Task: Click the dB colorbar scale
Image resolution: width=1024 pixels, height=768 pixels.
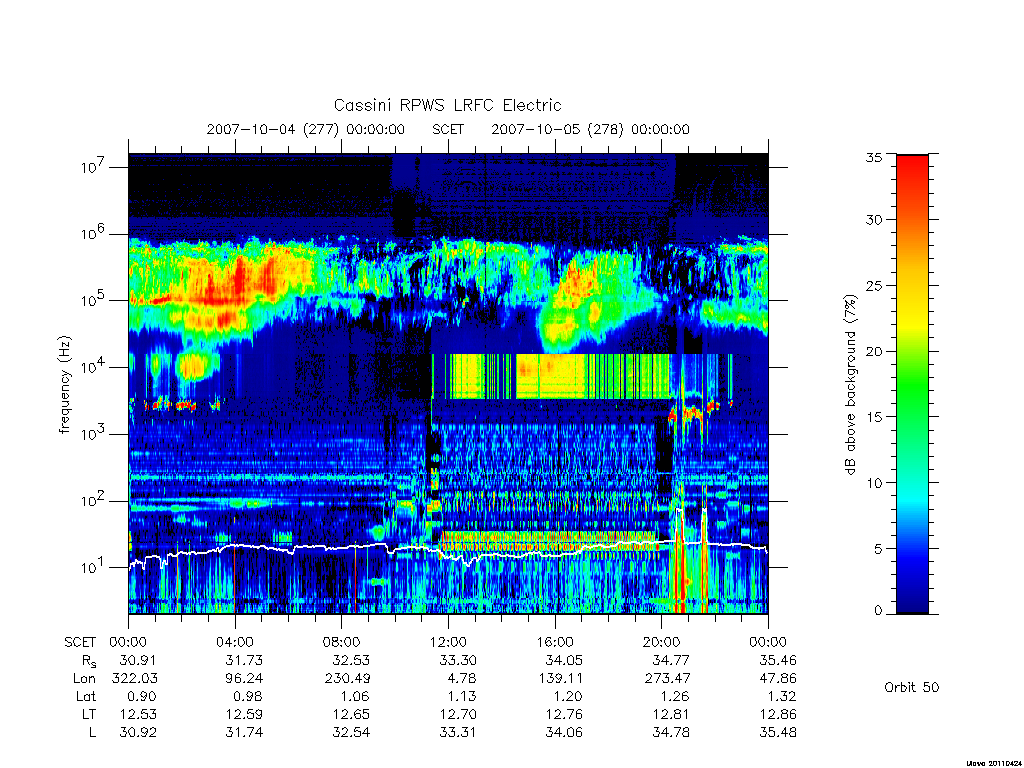Action: coord(912,384)
